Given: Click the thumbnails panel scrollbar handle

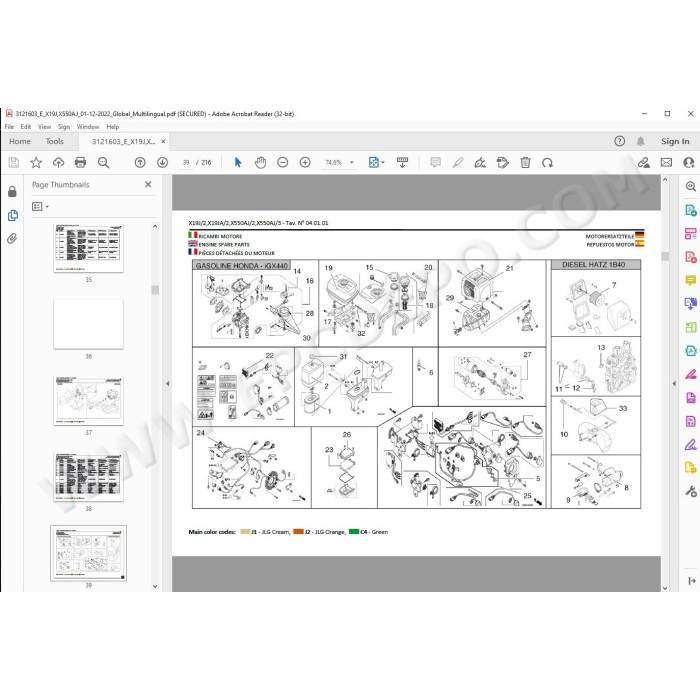Looking at the screenshot, I should pos(155,290).
